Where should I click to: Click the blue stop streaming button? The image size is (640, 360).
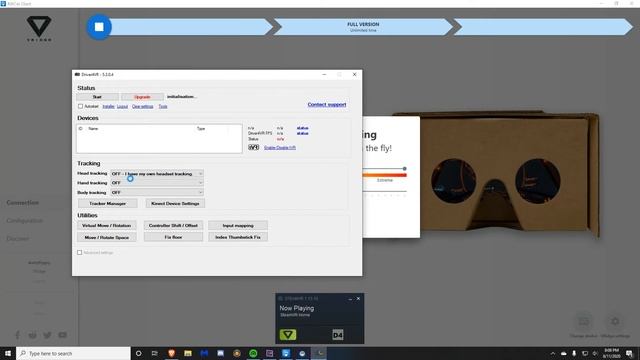click(x=99, y=27)
